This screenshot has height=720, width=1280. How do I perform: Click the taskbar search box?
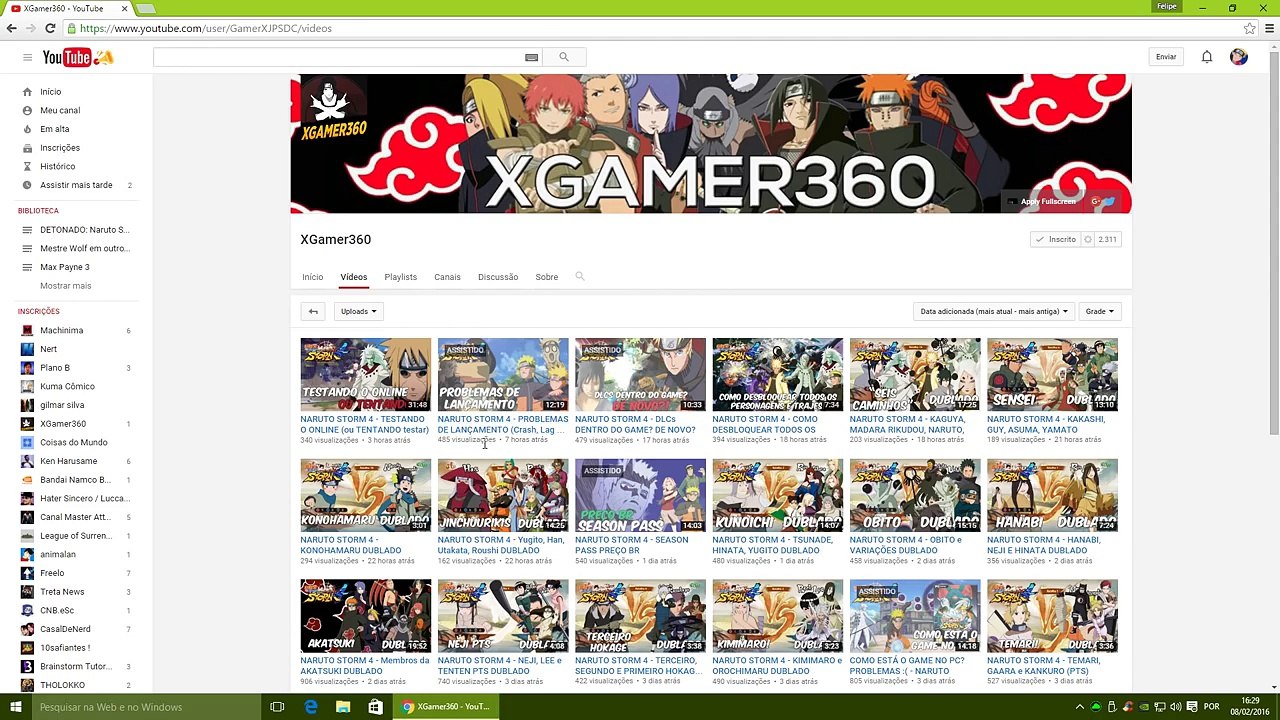146,707
